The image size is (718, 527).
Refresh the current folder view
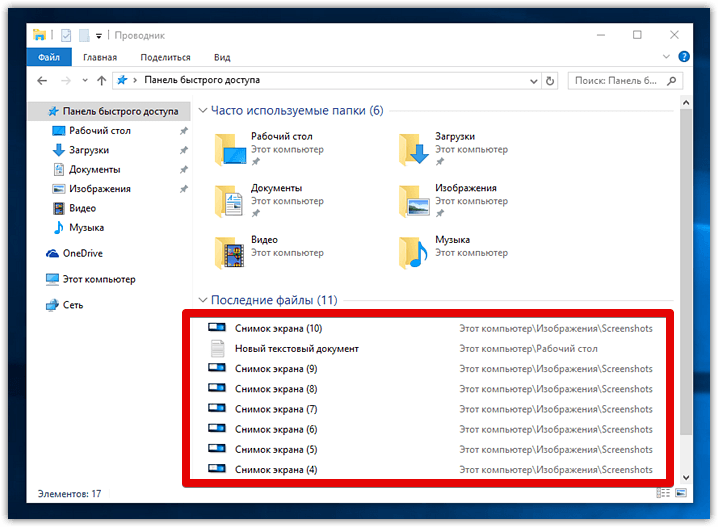tap(549, 81)
